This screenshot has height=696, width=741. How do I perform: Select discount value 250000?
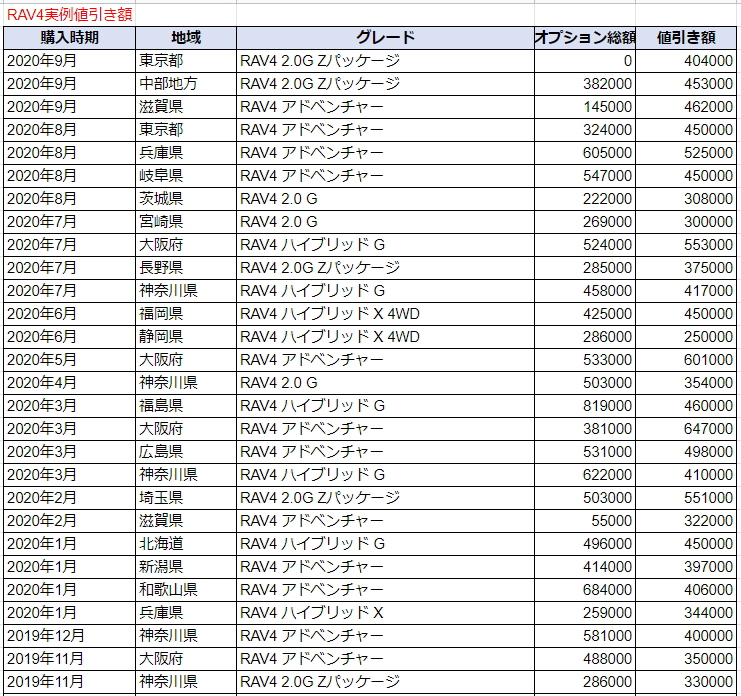pos(686,337)
